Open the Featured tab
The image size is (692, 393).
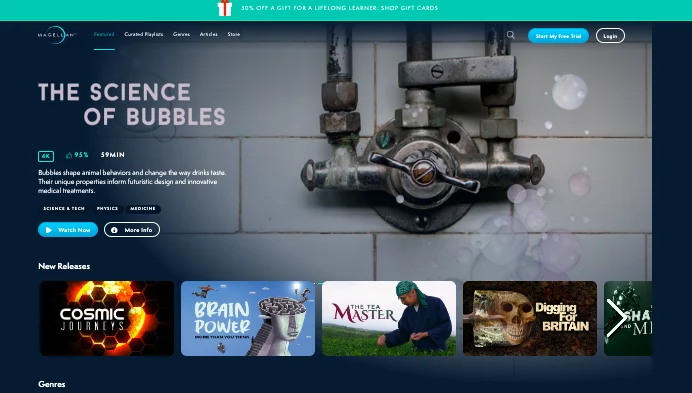(104, 34)
